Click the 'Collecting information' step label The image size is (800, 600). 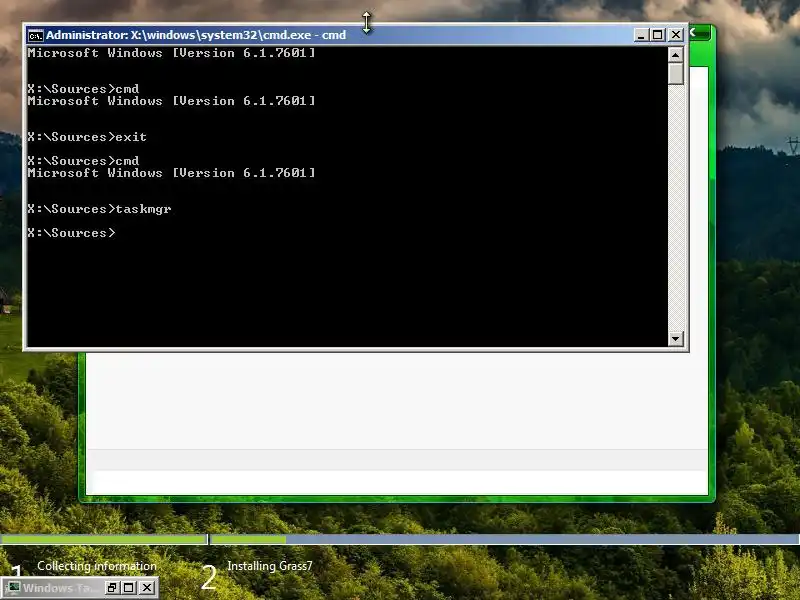pos(97,566)
